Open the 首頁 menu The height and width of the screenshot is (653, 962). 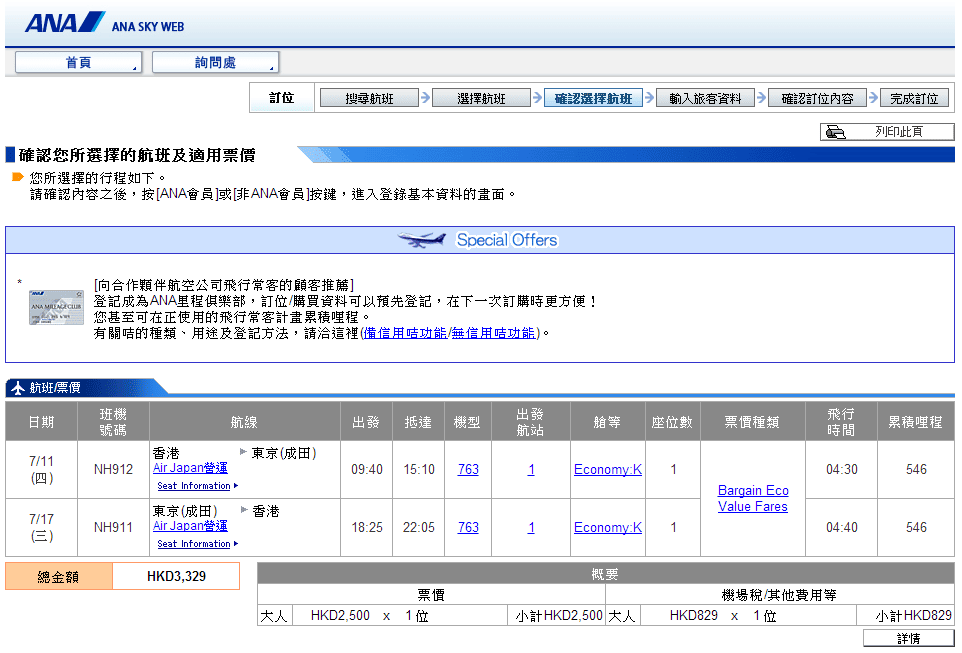(x=79, y=63)
